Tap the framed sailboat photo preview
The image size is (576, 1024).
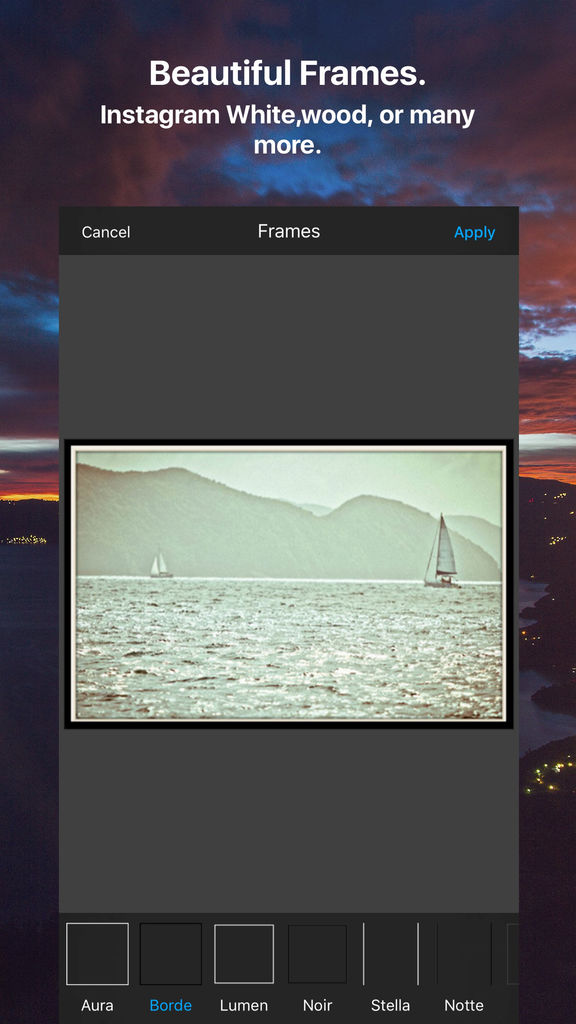[x=289, y=584]
